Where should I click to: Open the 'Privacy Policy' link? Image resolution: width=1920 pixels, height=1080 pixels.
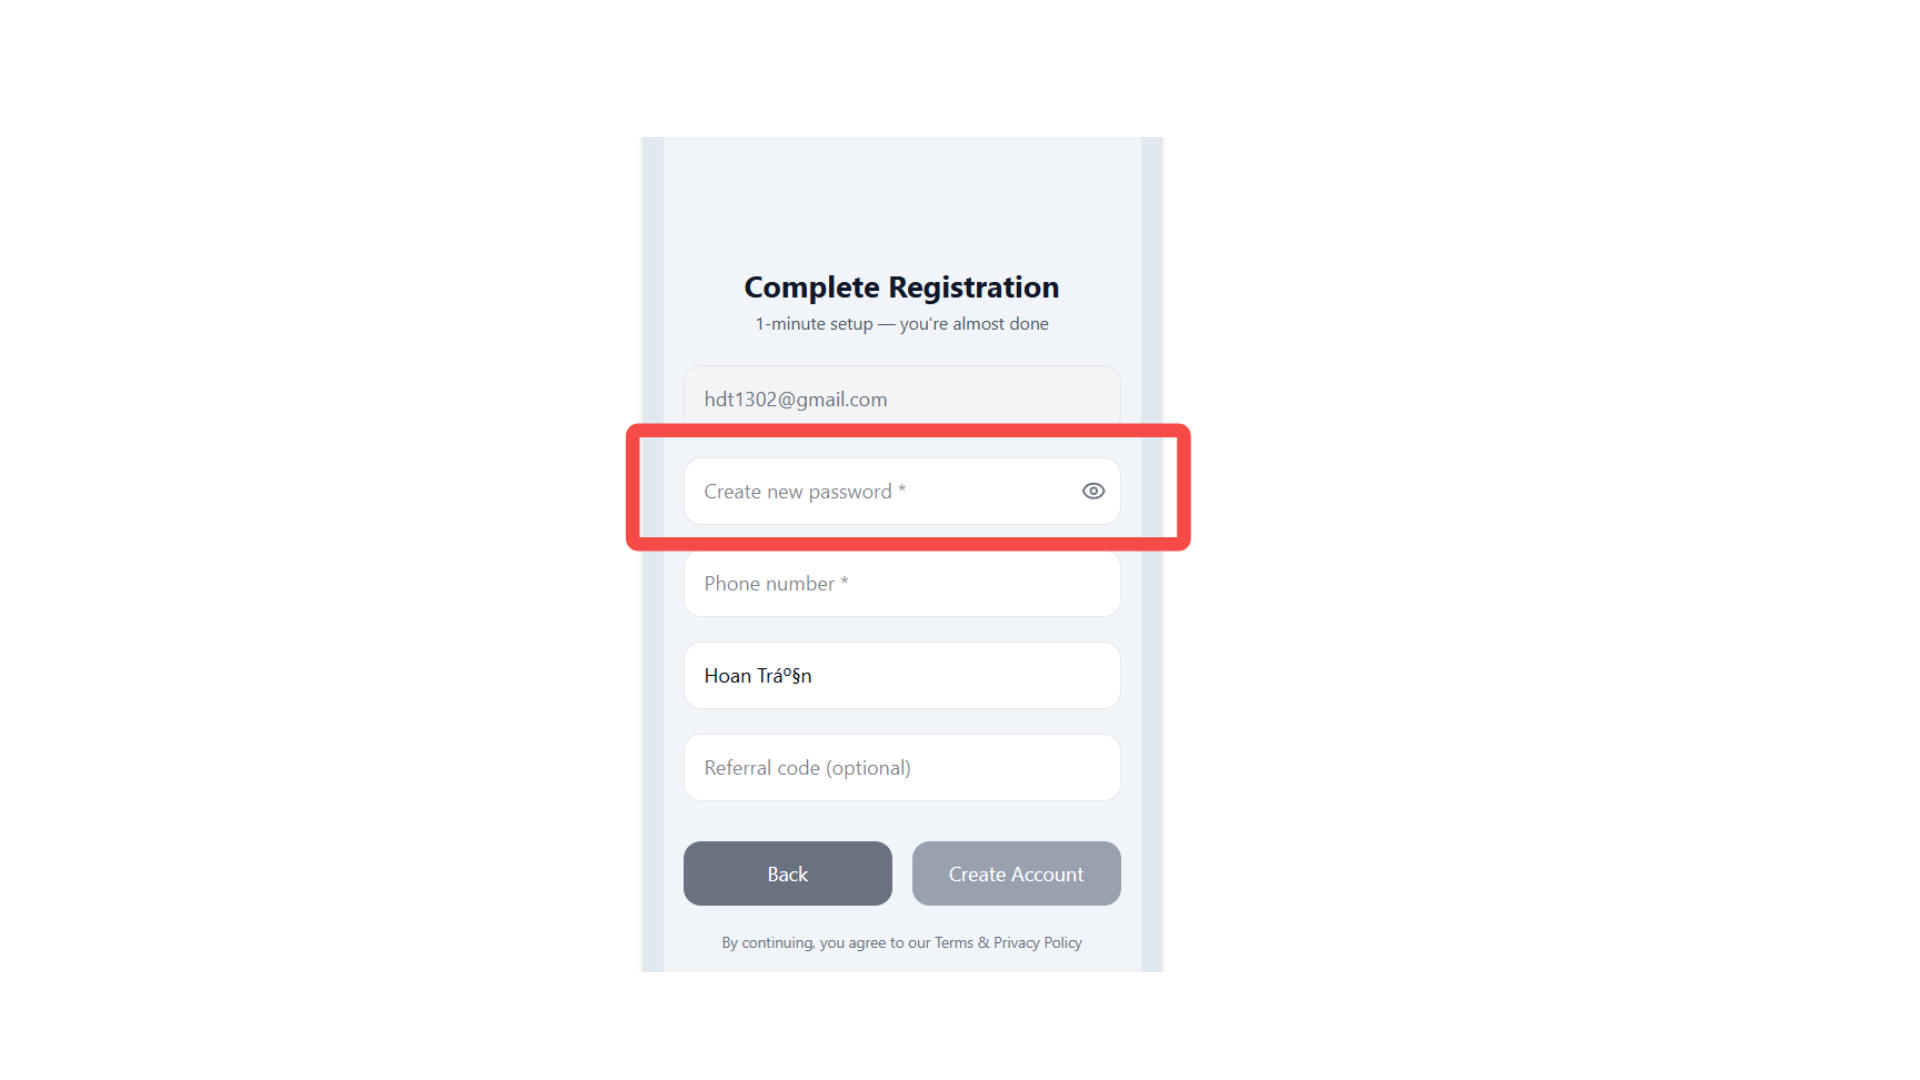(1038, 942)
